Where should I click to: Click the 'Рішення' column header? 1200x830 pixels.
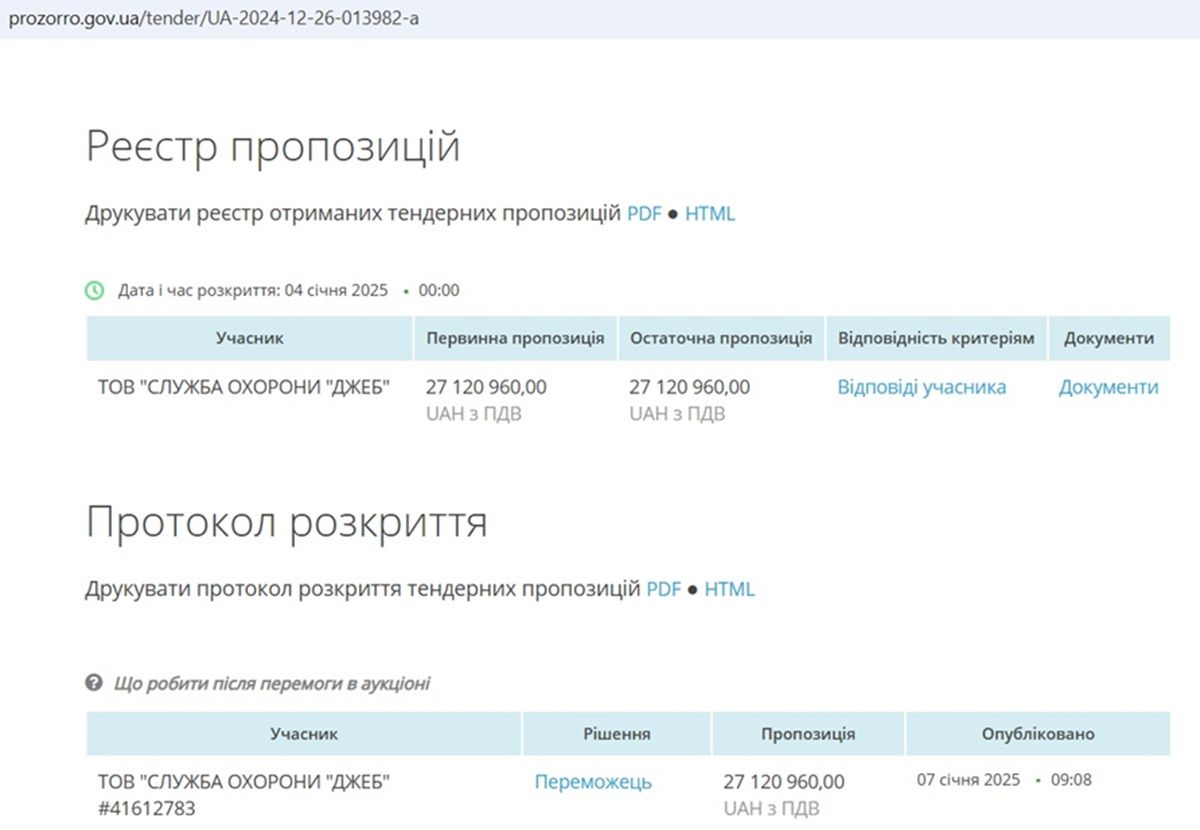617,734
